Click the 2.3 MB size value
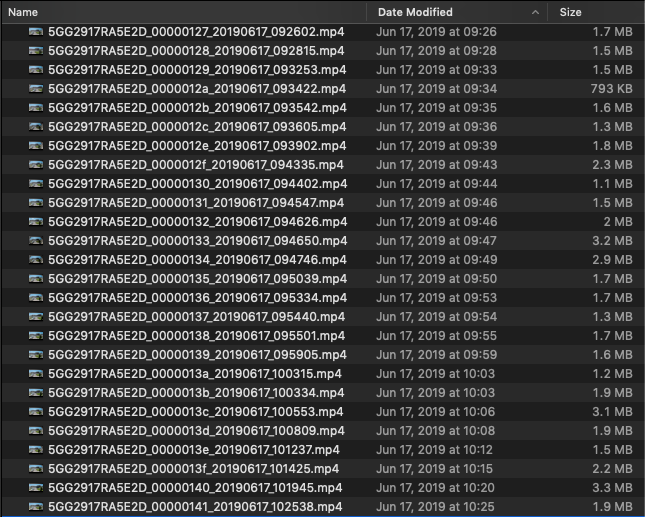This screenshot has width=645, height=517. coord(613,165)
